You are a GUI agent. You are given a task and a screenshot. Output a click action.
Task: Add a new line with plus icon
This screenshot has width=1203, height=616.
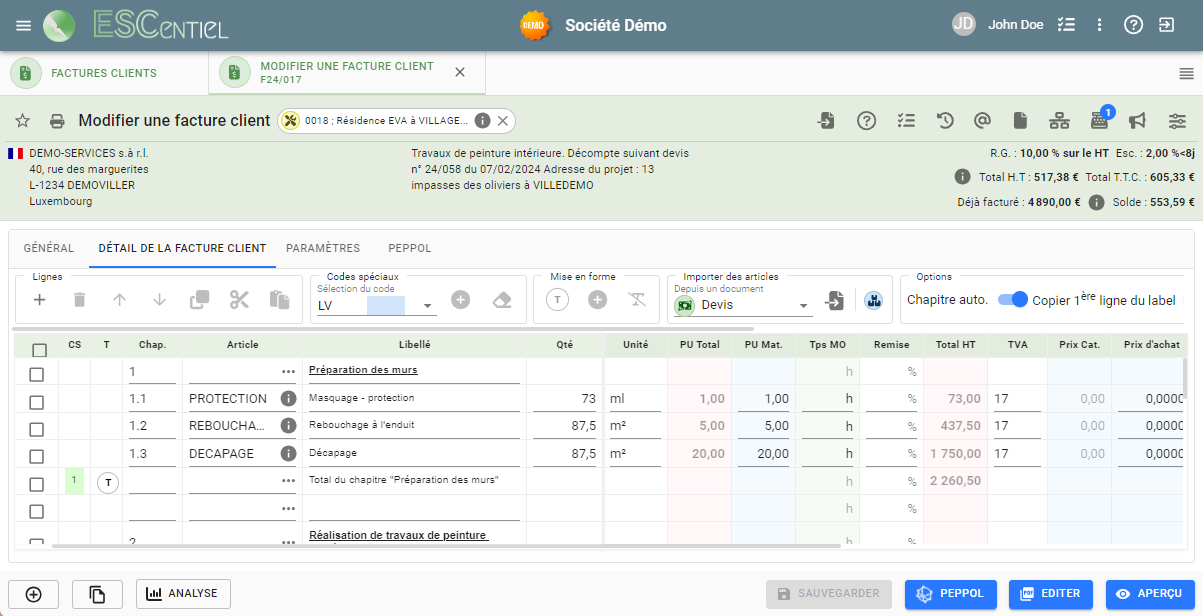click(40, 299)
